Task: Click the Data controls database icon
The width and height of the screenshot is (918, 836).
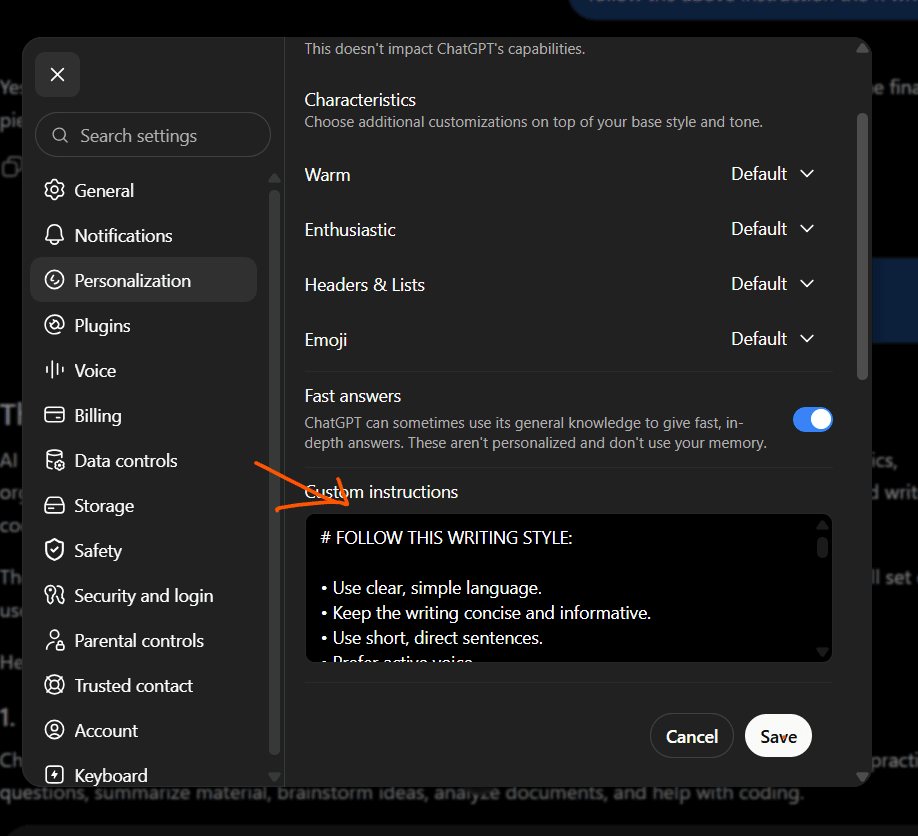Action: (x=54, y=460)
